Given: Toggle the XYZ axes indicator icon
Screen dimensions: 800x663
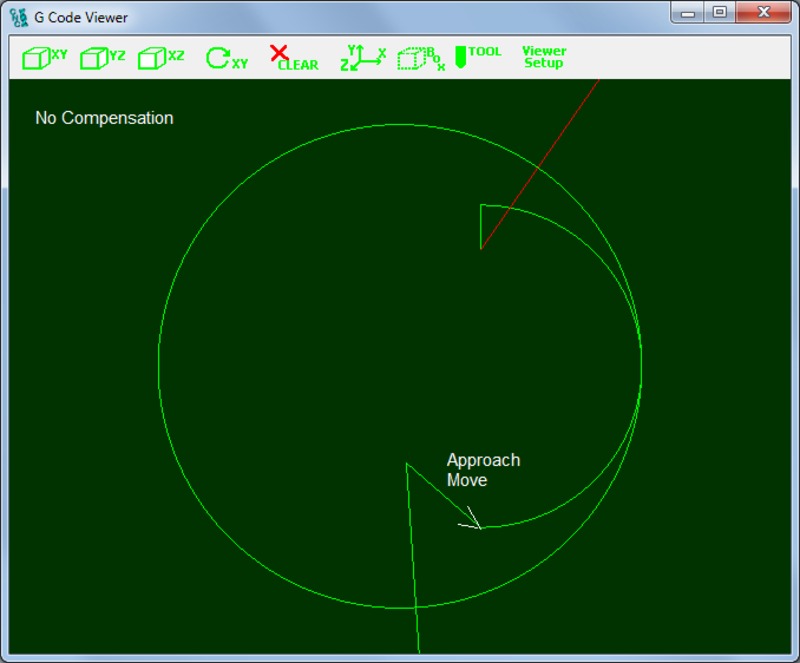Looking at the screenshot, I should tap(362, 58).
